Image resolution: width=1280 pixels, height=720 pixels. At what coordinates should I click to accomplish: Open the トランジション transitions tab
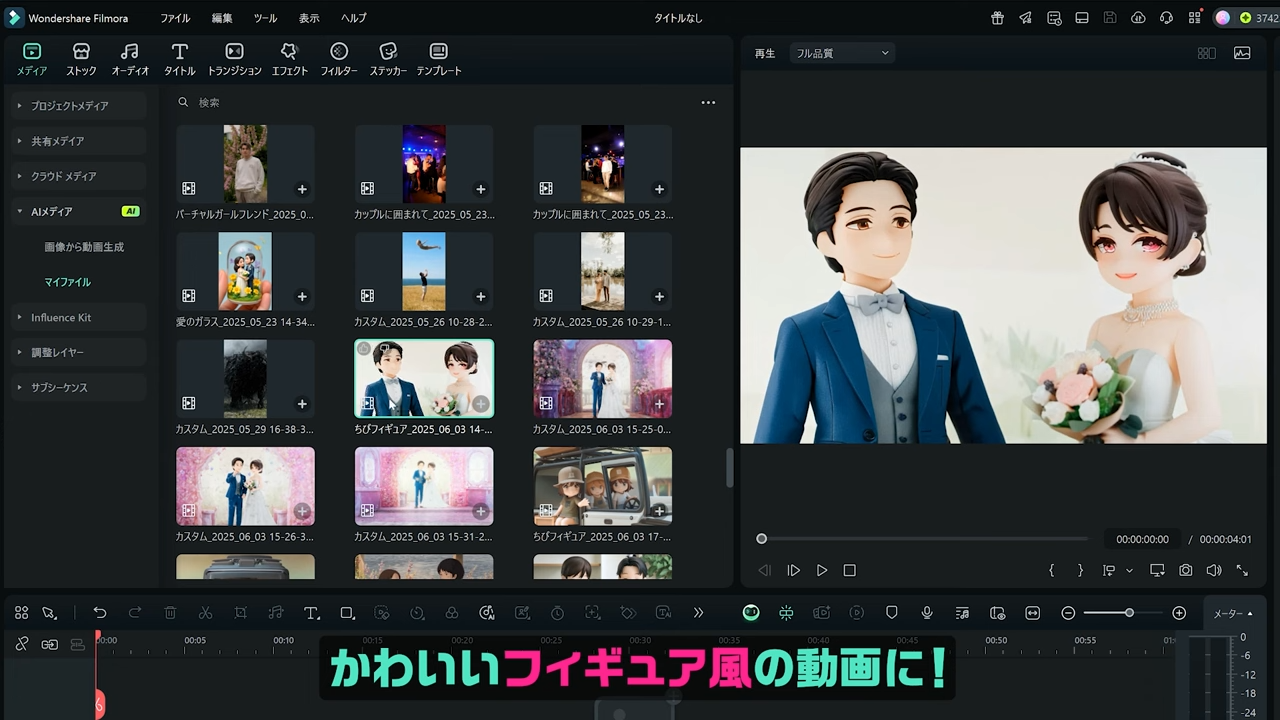coord(234,59)
